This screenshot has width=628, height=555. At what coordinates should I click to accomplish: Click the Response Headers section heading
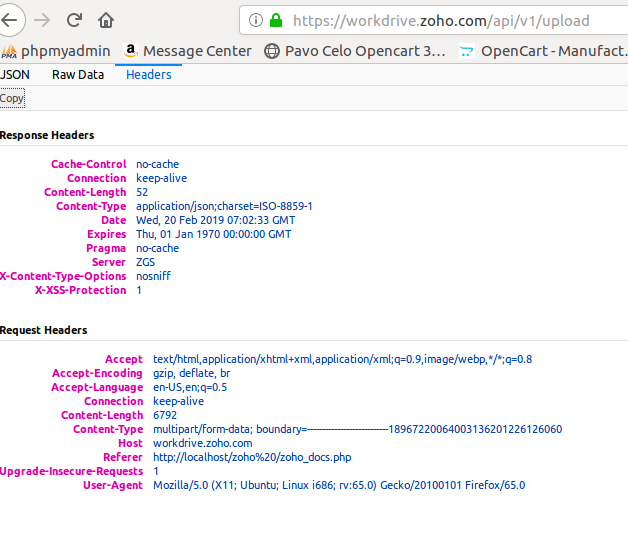(47, 135)
